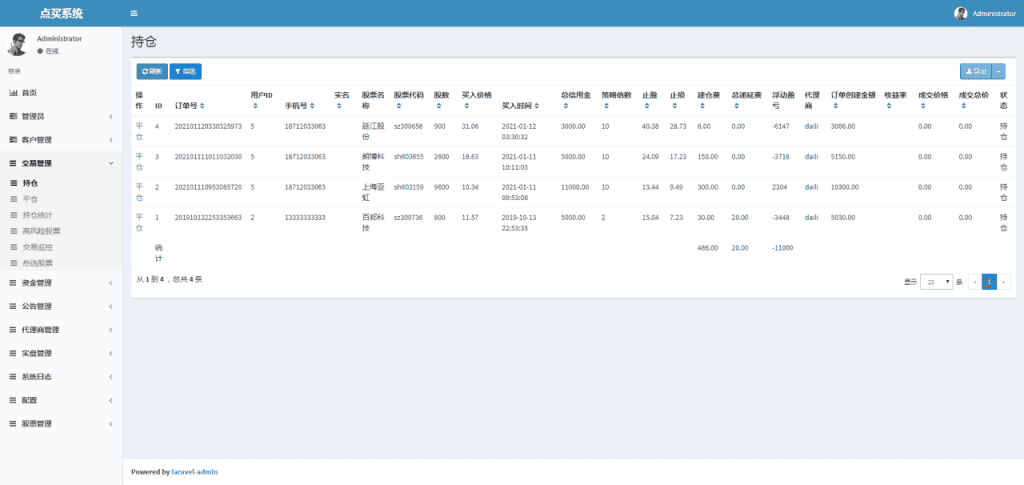Click Administrator avatar in top bar
The width and height of the screenshot is (1024, 485).
(x=961, y=13)
